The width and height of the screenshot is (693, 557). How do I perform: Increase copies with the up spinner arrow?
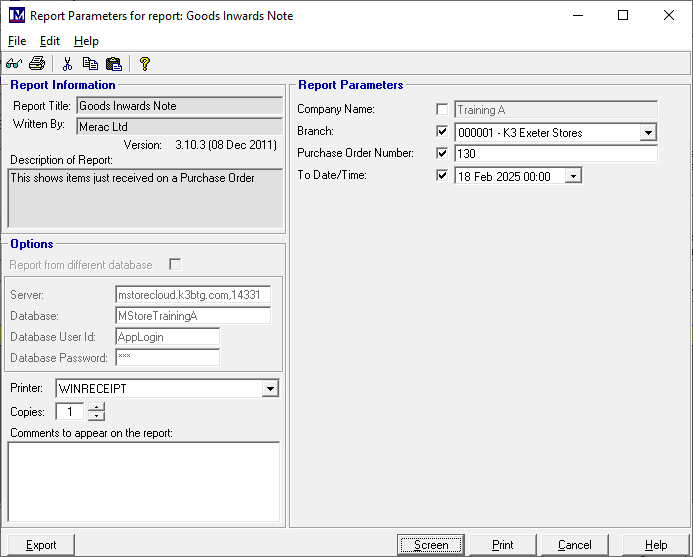click(x=96, y=407)
